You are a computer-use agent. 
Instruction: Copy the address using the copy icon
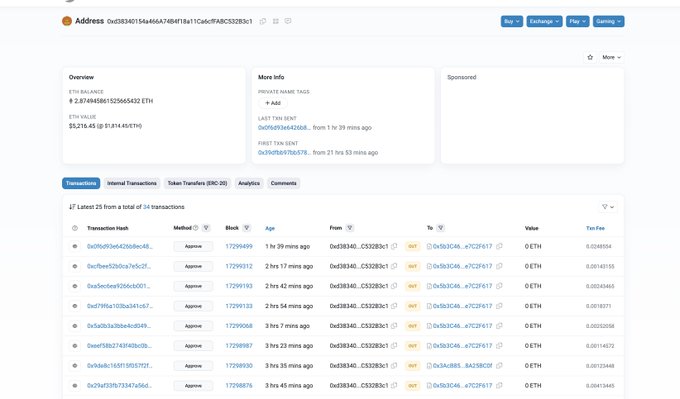pos(263,21)
